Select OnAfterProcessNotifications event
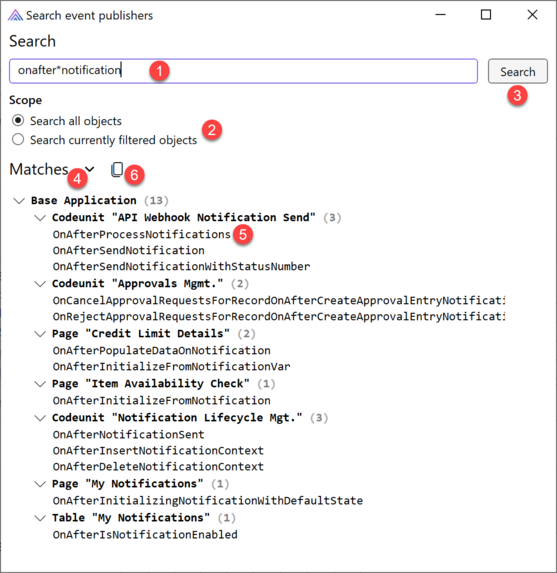Viewport: 557px width, 573px height. [x=141, y=234]
